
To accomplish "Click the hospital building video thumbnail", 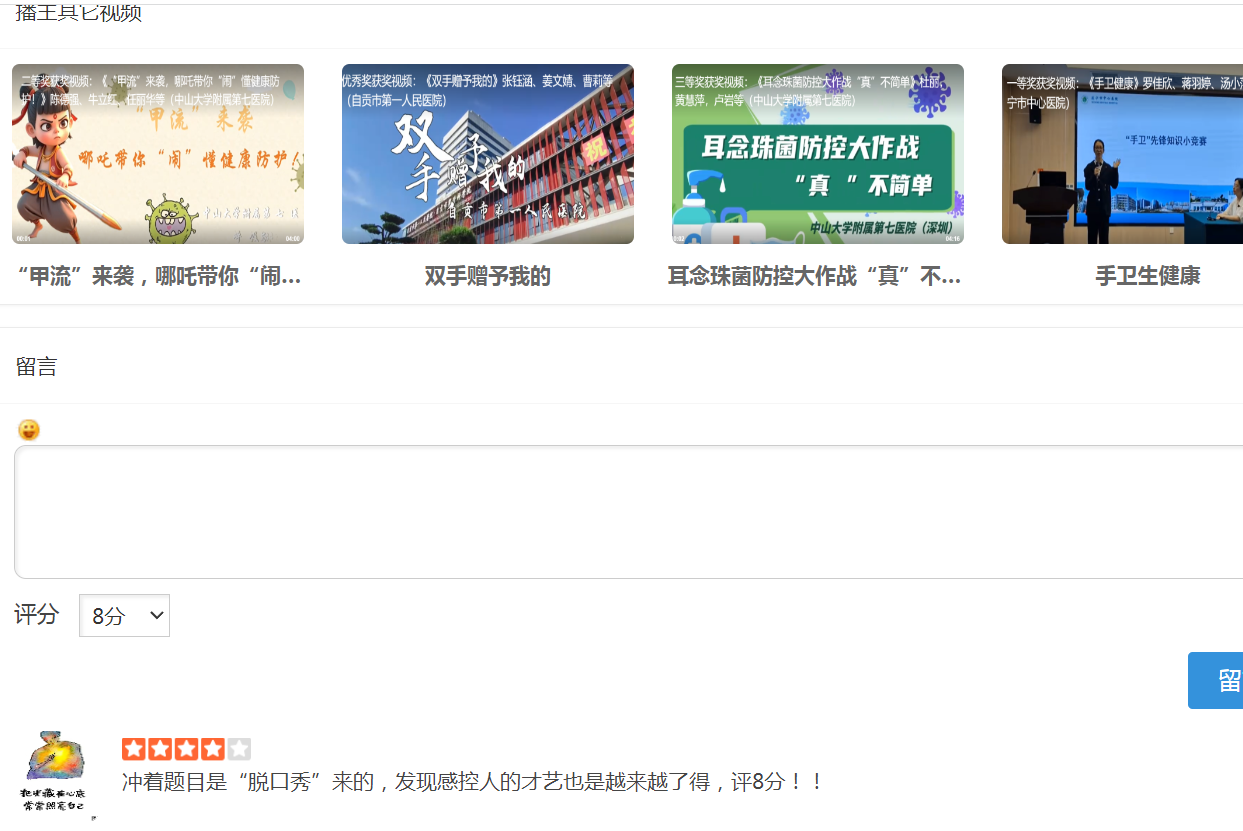I will coord(487,154).
